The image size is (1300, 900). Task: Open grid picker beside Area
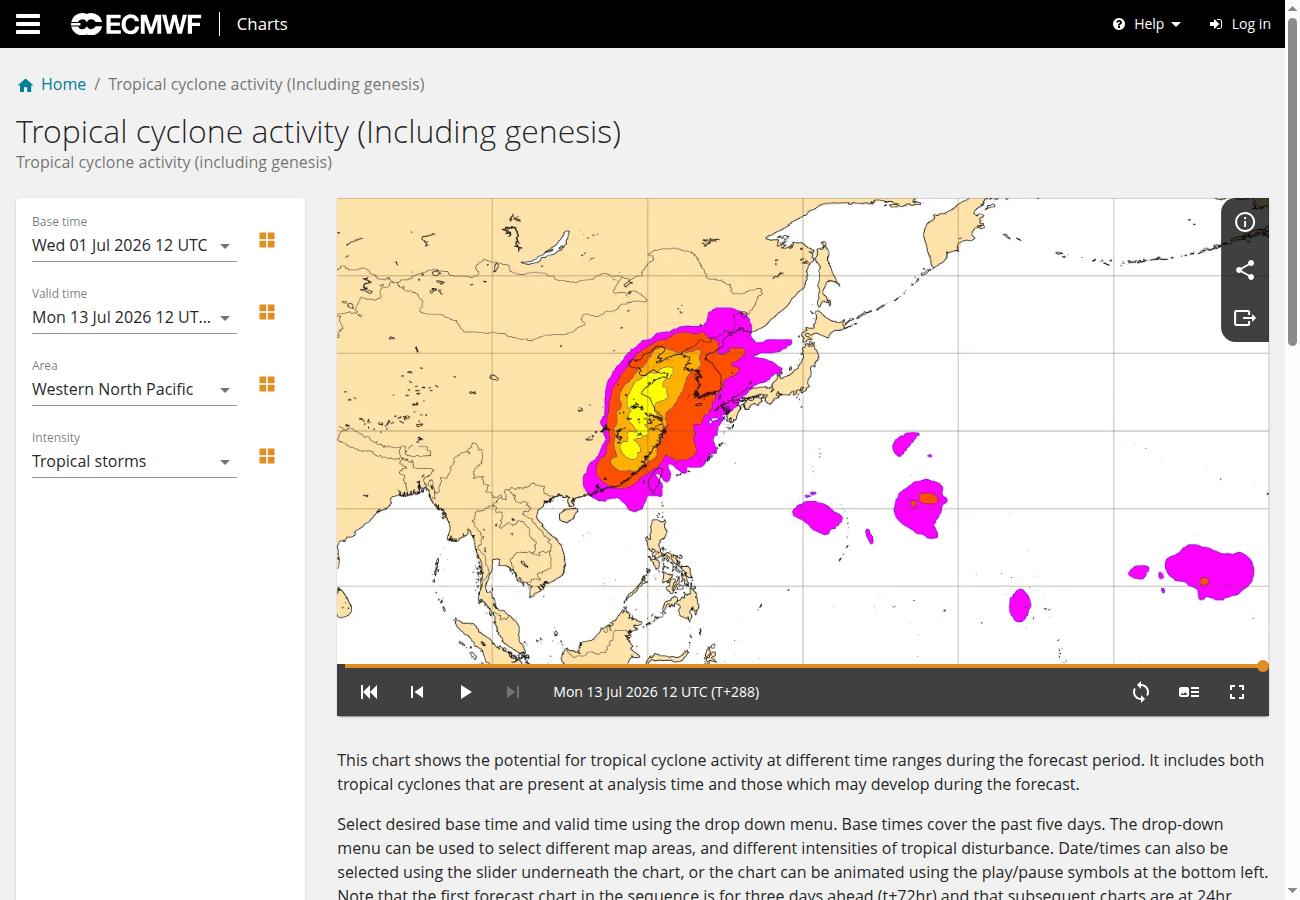(267, 384)
